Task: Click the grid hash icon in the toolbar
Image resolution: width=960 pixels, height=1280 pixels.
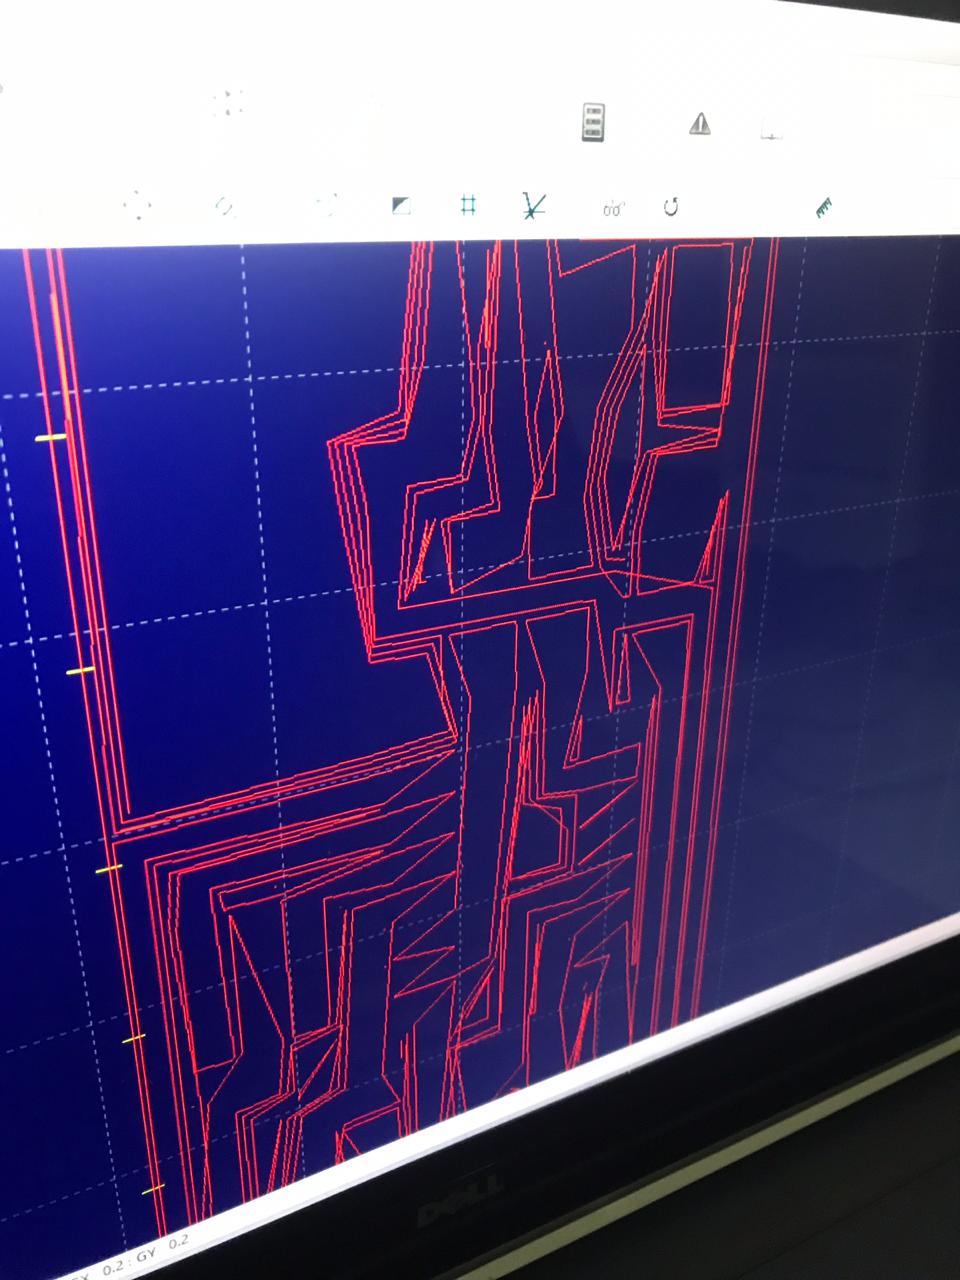Action: click(466, 204)
